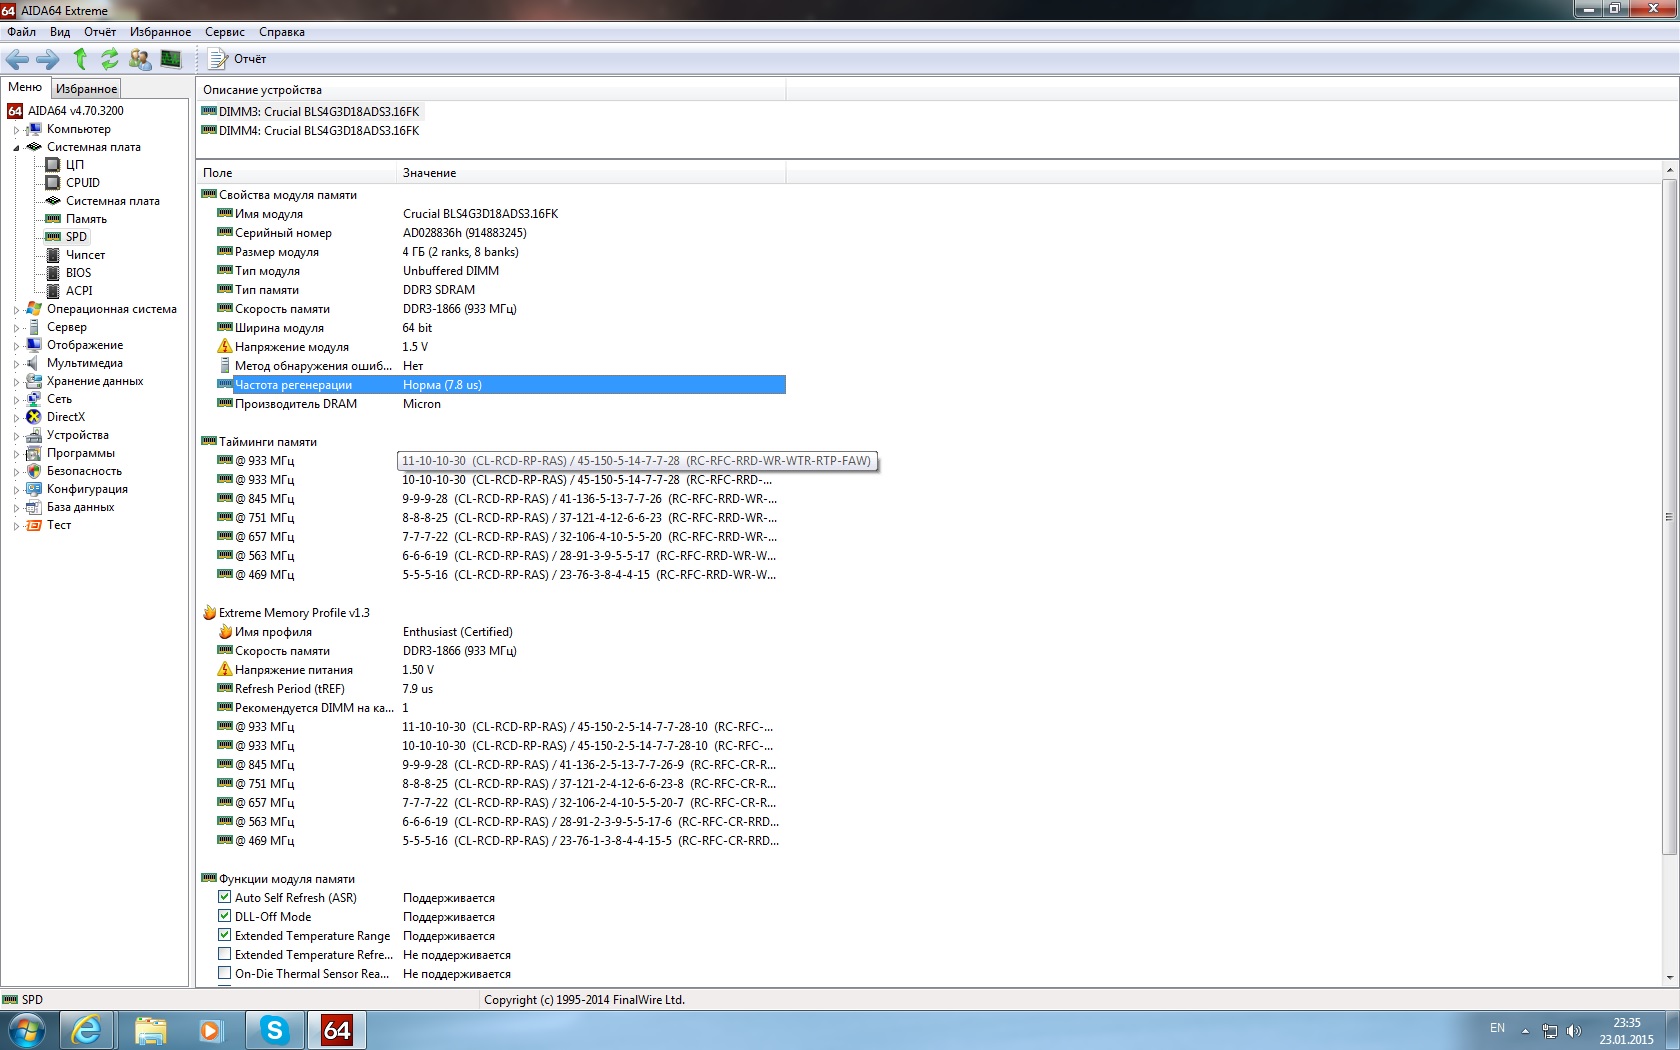
Task: Open the BIOS page in the tree
Action: coord(78,273)
